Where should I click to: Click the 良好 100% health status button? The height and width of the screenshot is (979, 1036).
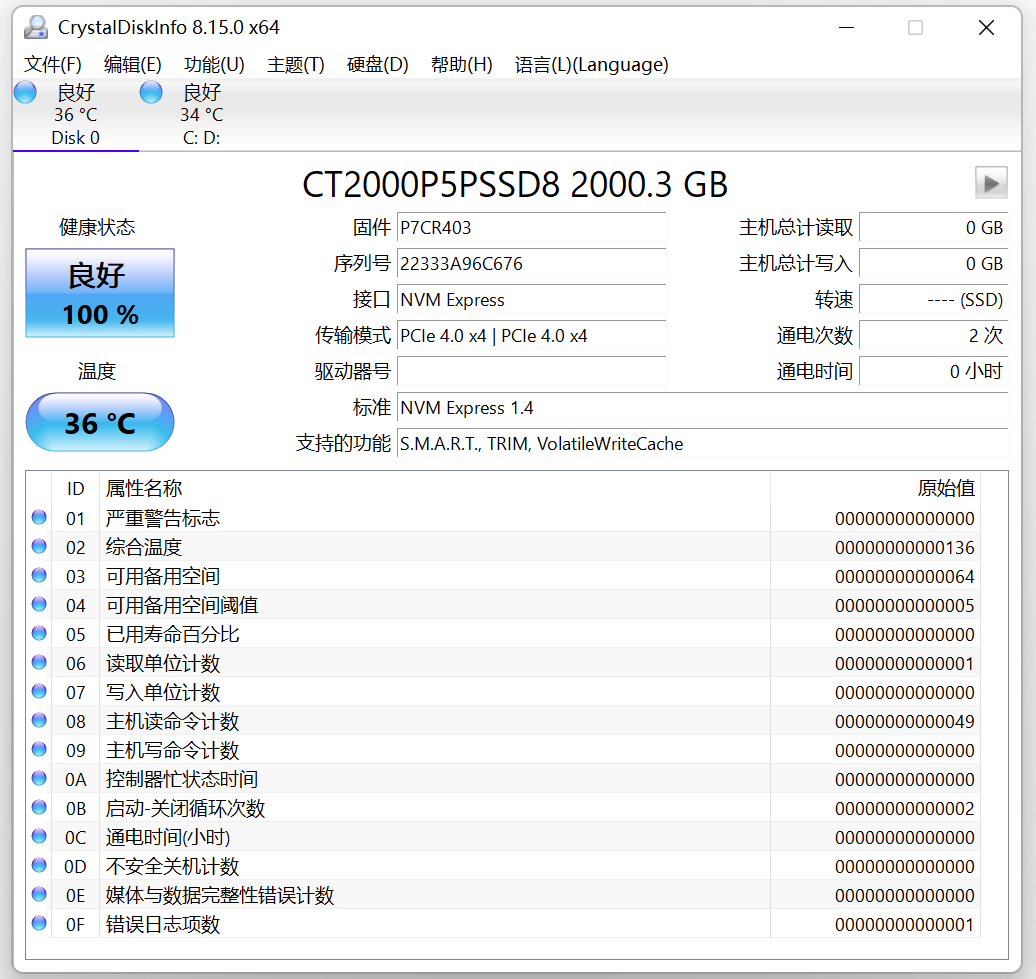pyautogui.click(x=99, y=293)
